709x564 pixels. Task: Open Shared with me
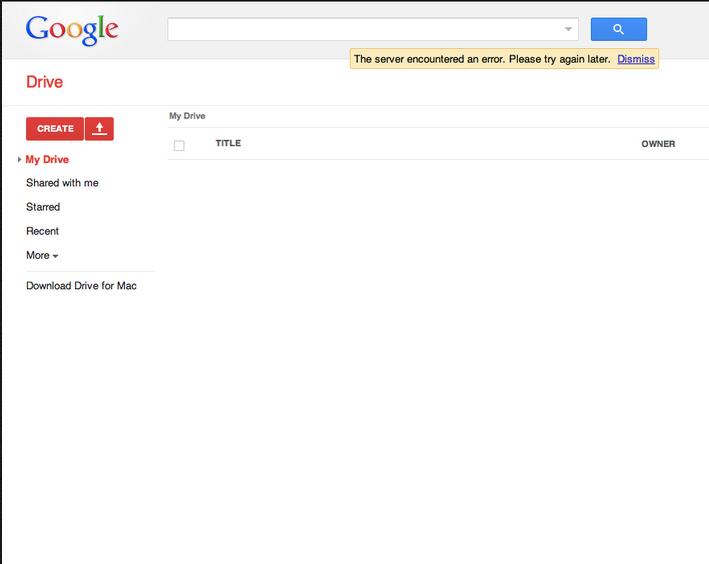coord(62,183)
